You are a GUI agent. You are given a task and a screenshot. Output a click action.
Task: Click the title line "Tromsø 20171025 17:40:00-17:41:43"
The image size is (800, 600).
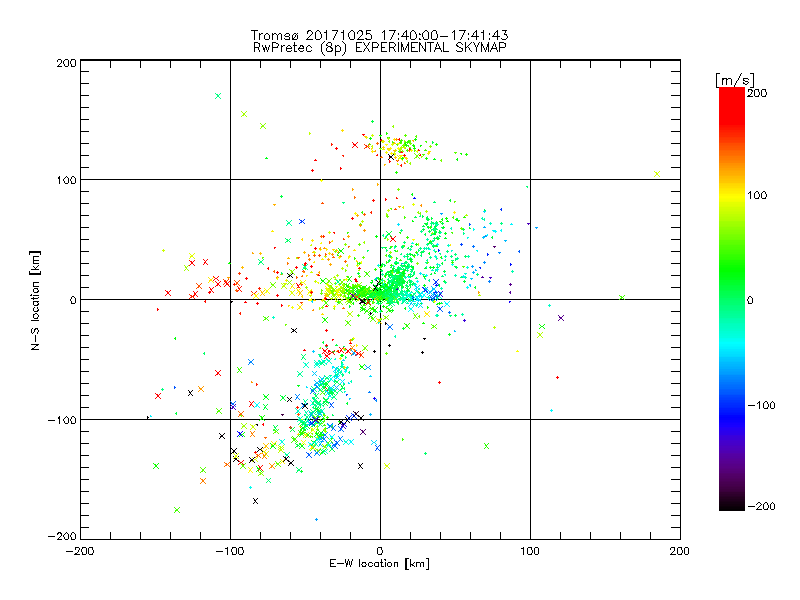coord(379,35)
